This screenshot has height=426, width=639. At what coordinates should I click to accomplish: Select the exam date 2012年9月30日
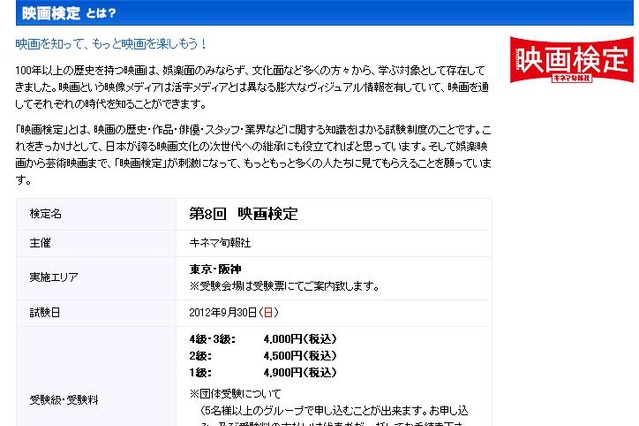coord(223,313)
